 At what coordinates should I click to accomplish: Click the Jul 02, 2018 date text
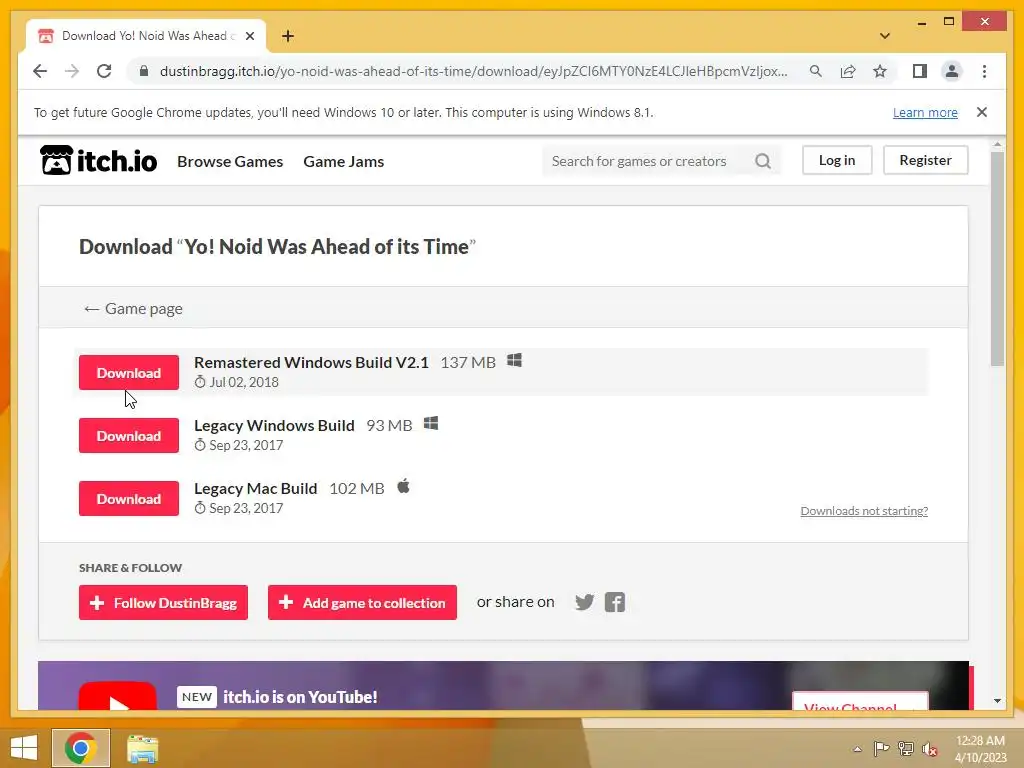pos(244,382)
